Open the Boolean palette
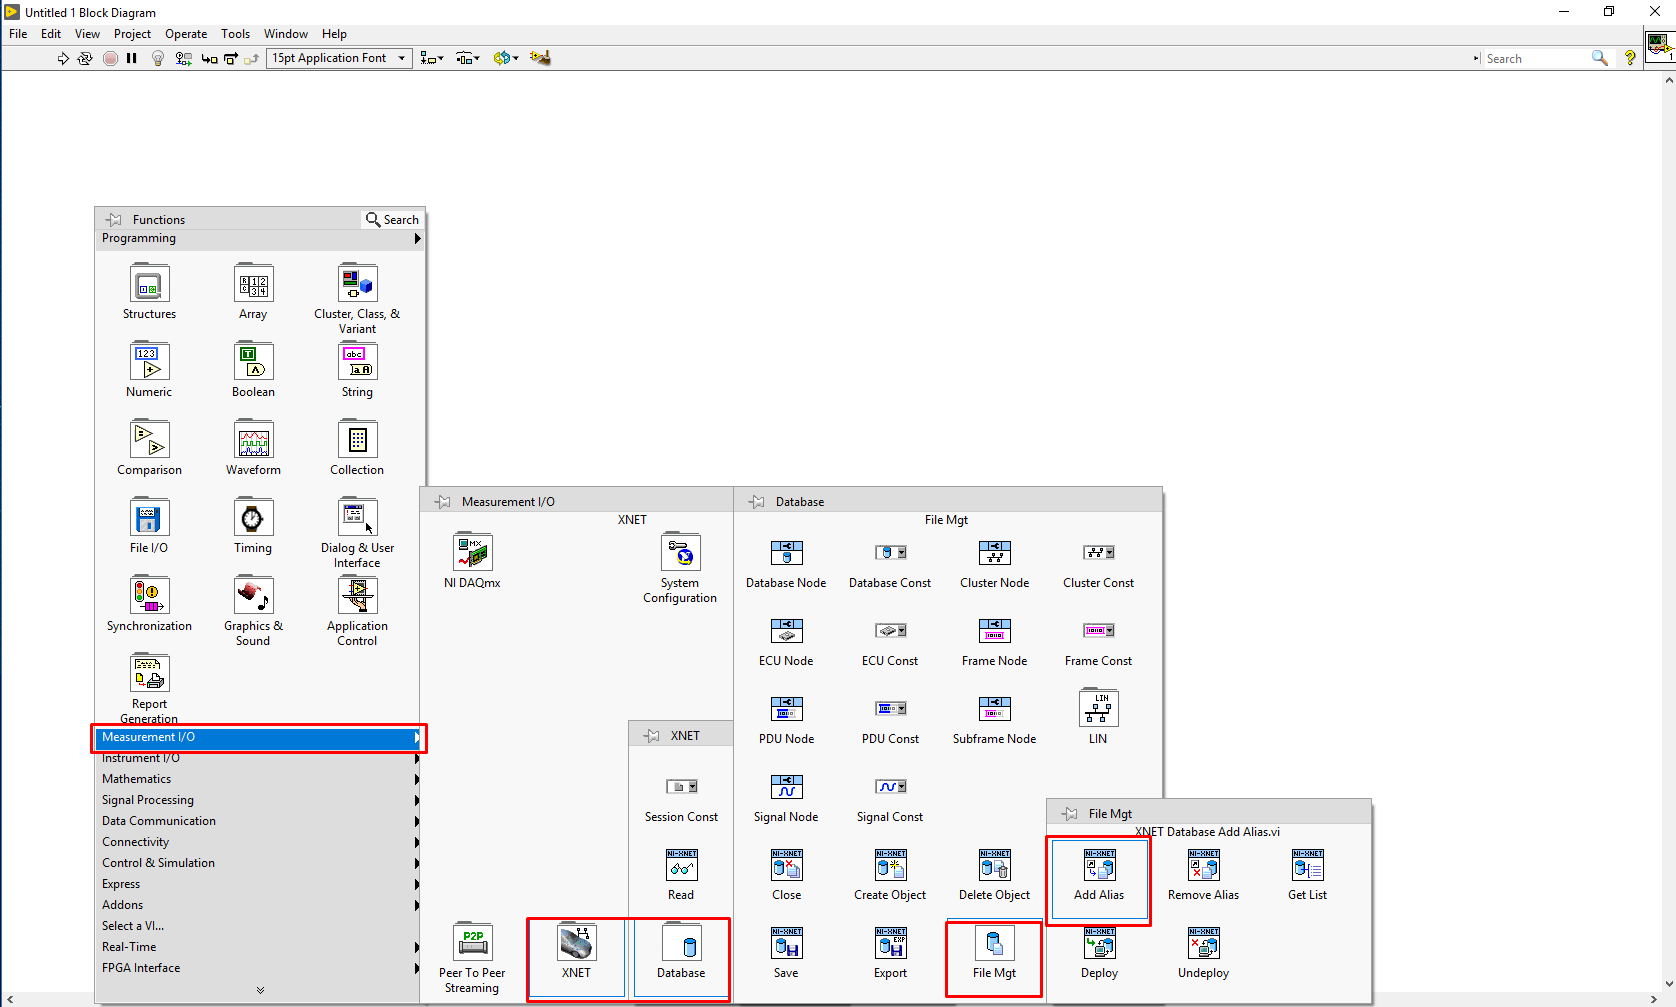This screenshot has width=1676, height=1007. point(253,362)
